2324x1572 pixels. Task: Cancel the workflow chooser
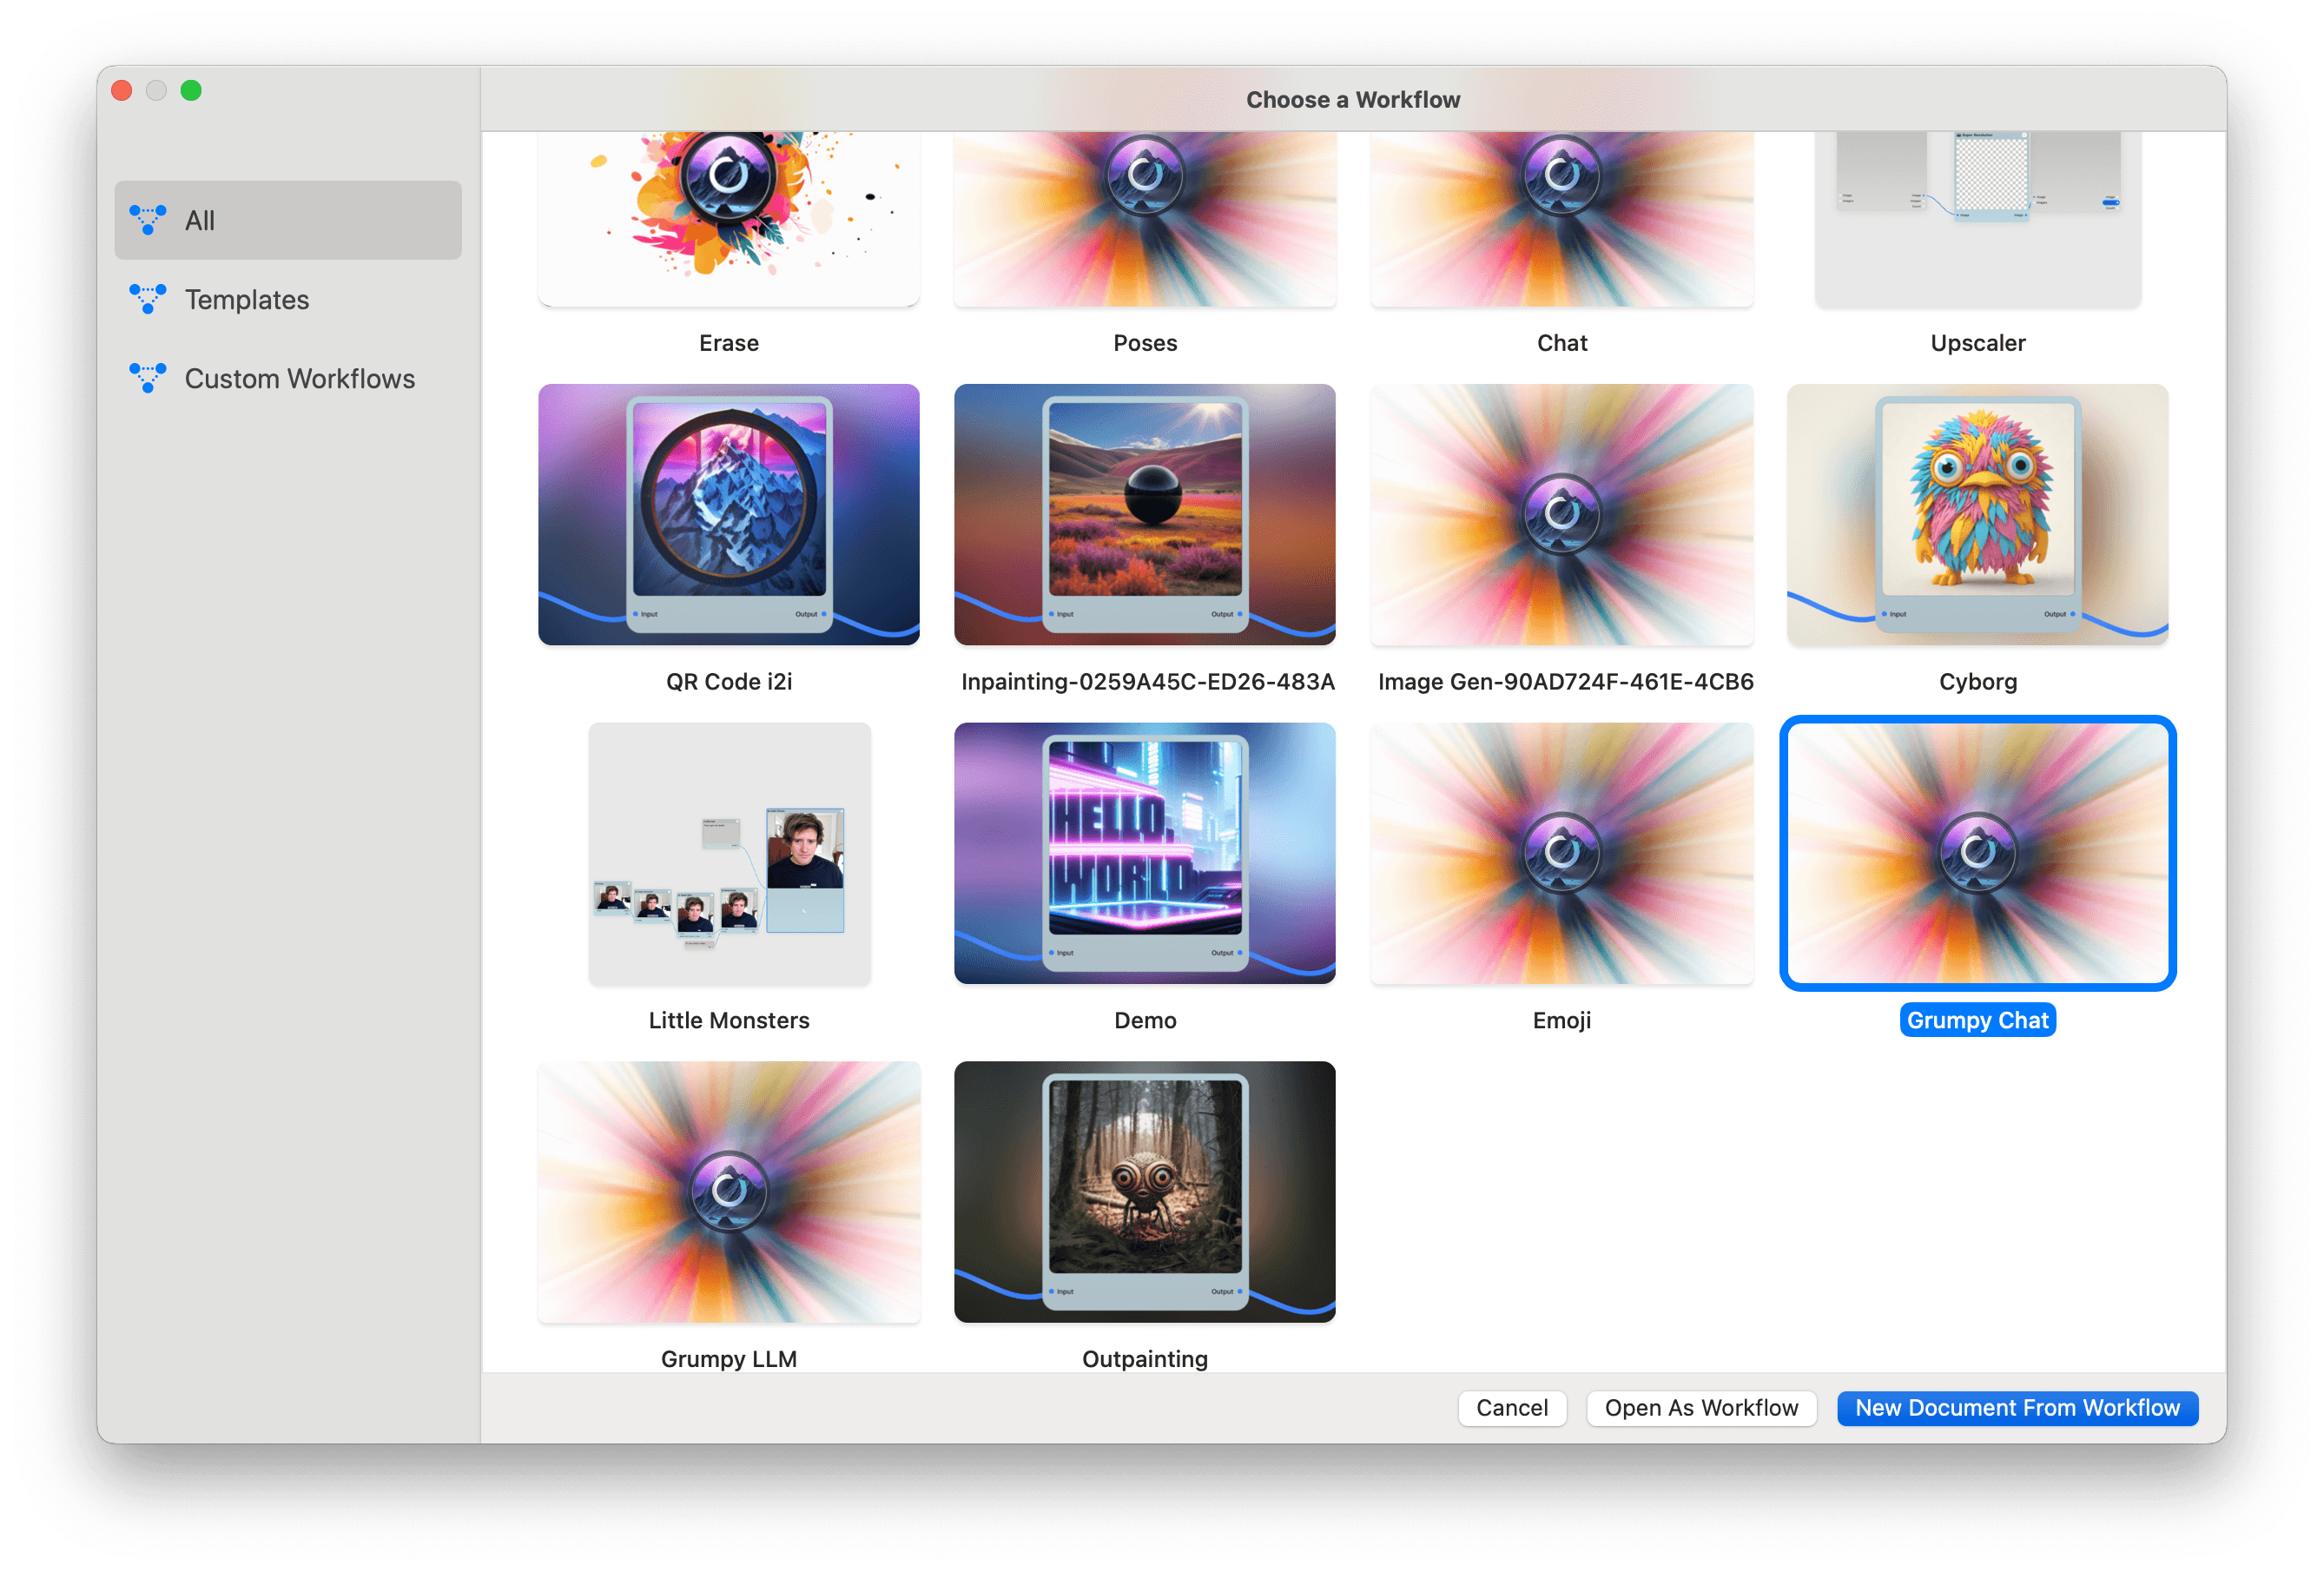pos(1511,1407)
